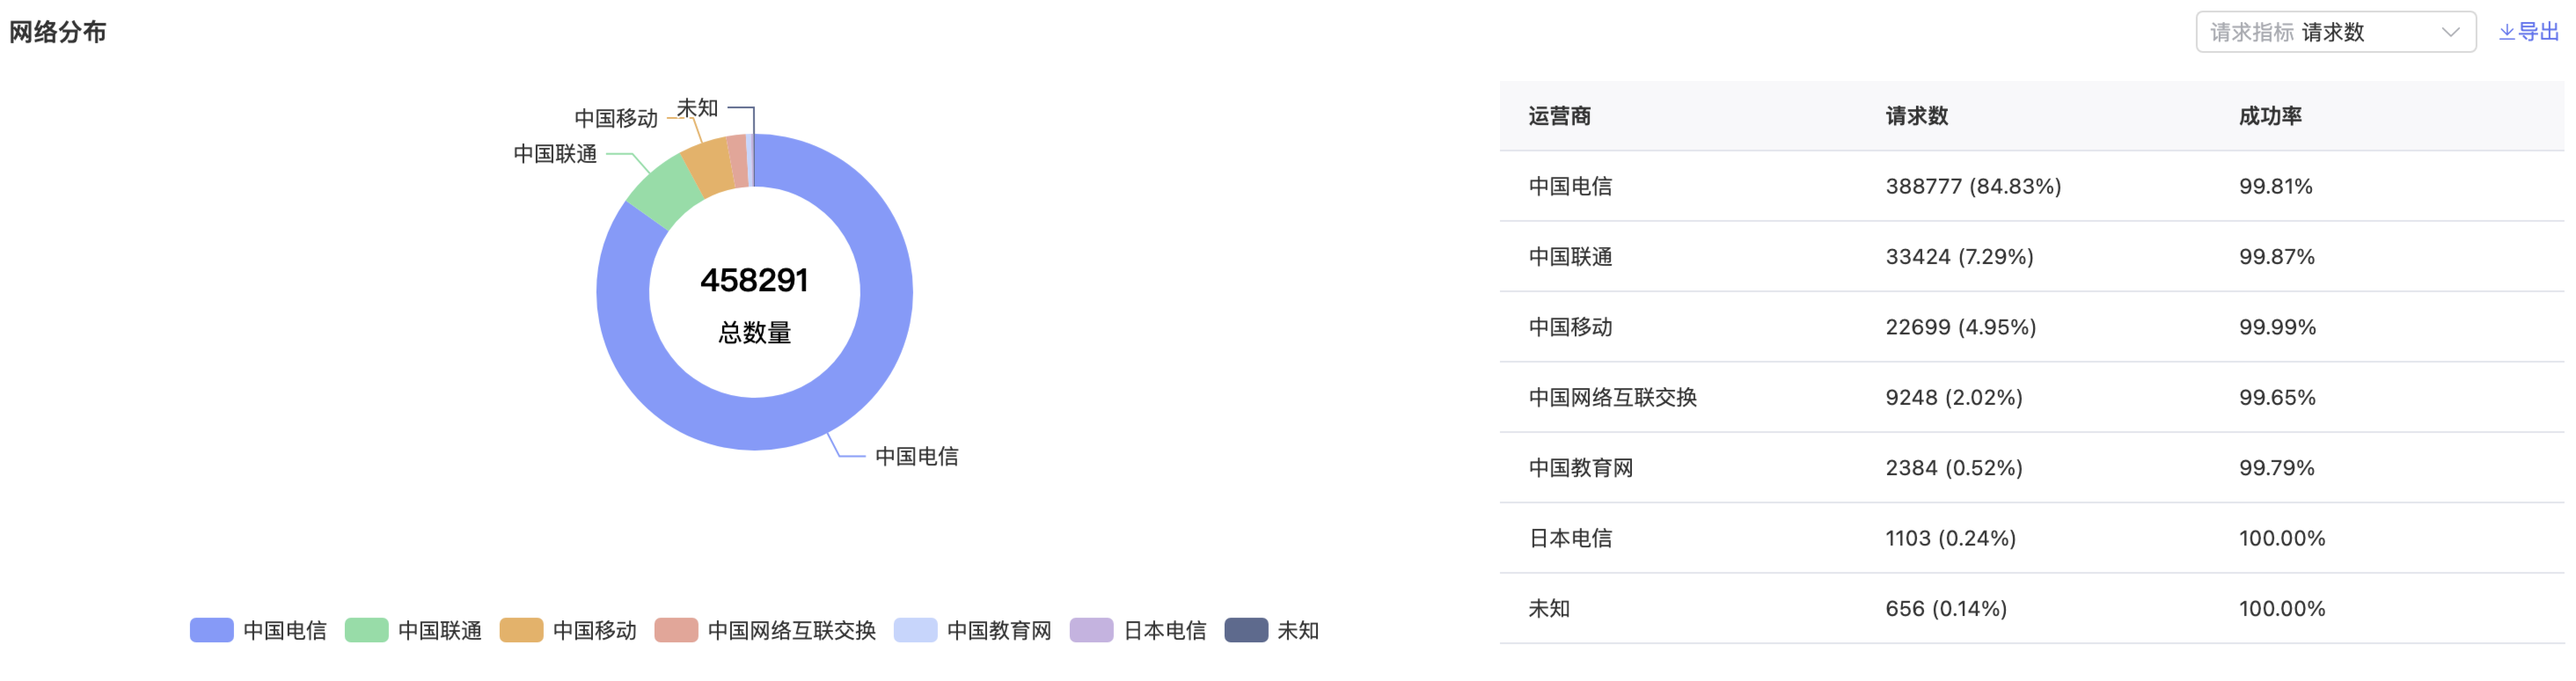Viewport: 2576px width, 681px height.
Task: Select the 中国教育网 table row
Action: tap(2031, 467)
